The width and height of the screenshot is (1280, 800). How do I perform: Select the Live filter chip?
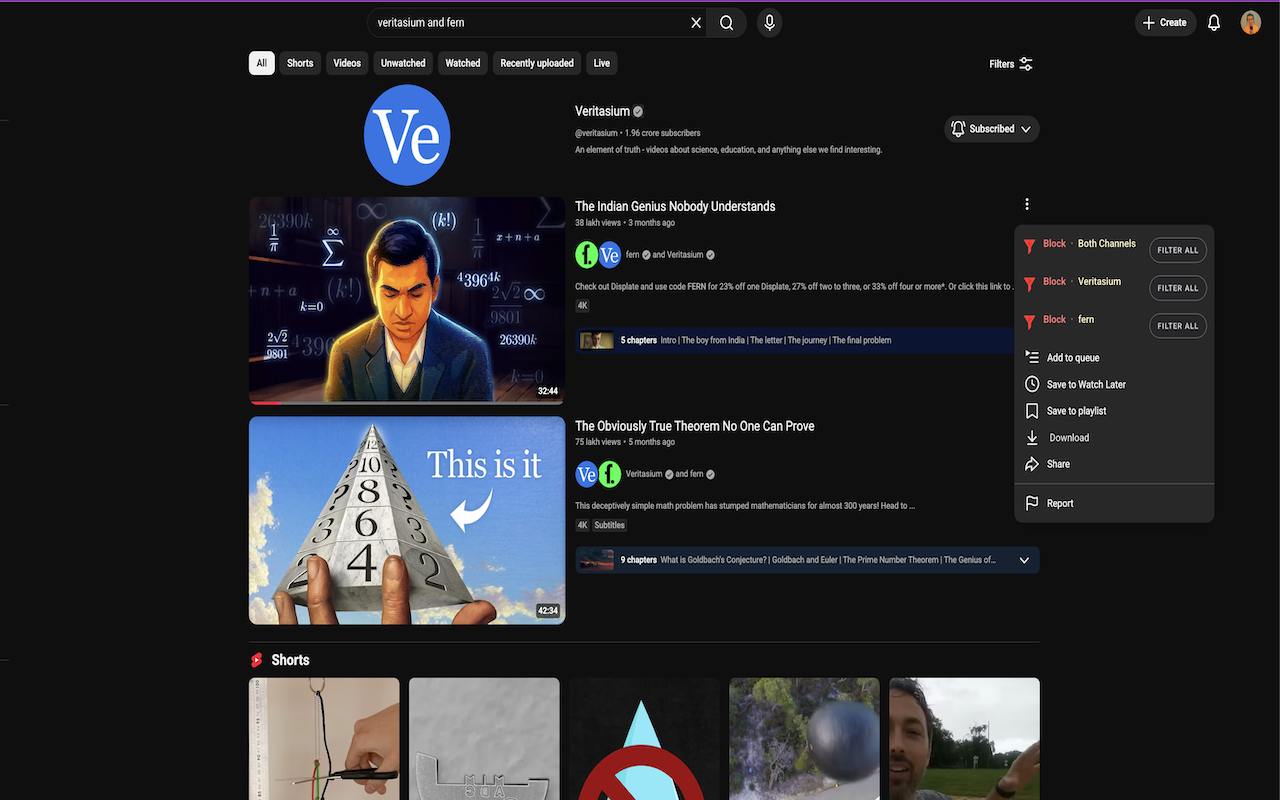(602, 63)
